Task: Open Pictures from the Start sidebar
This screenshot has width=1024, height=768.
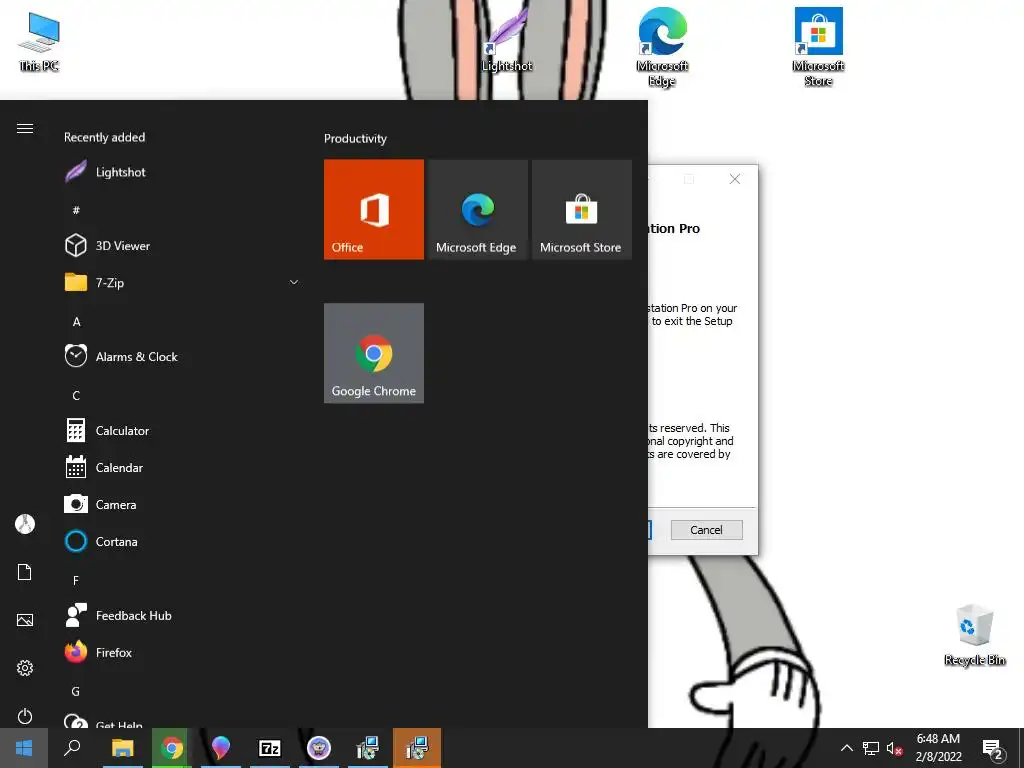Action: (x=25, y=620)
